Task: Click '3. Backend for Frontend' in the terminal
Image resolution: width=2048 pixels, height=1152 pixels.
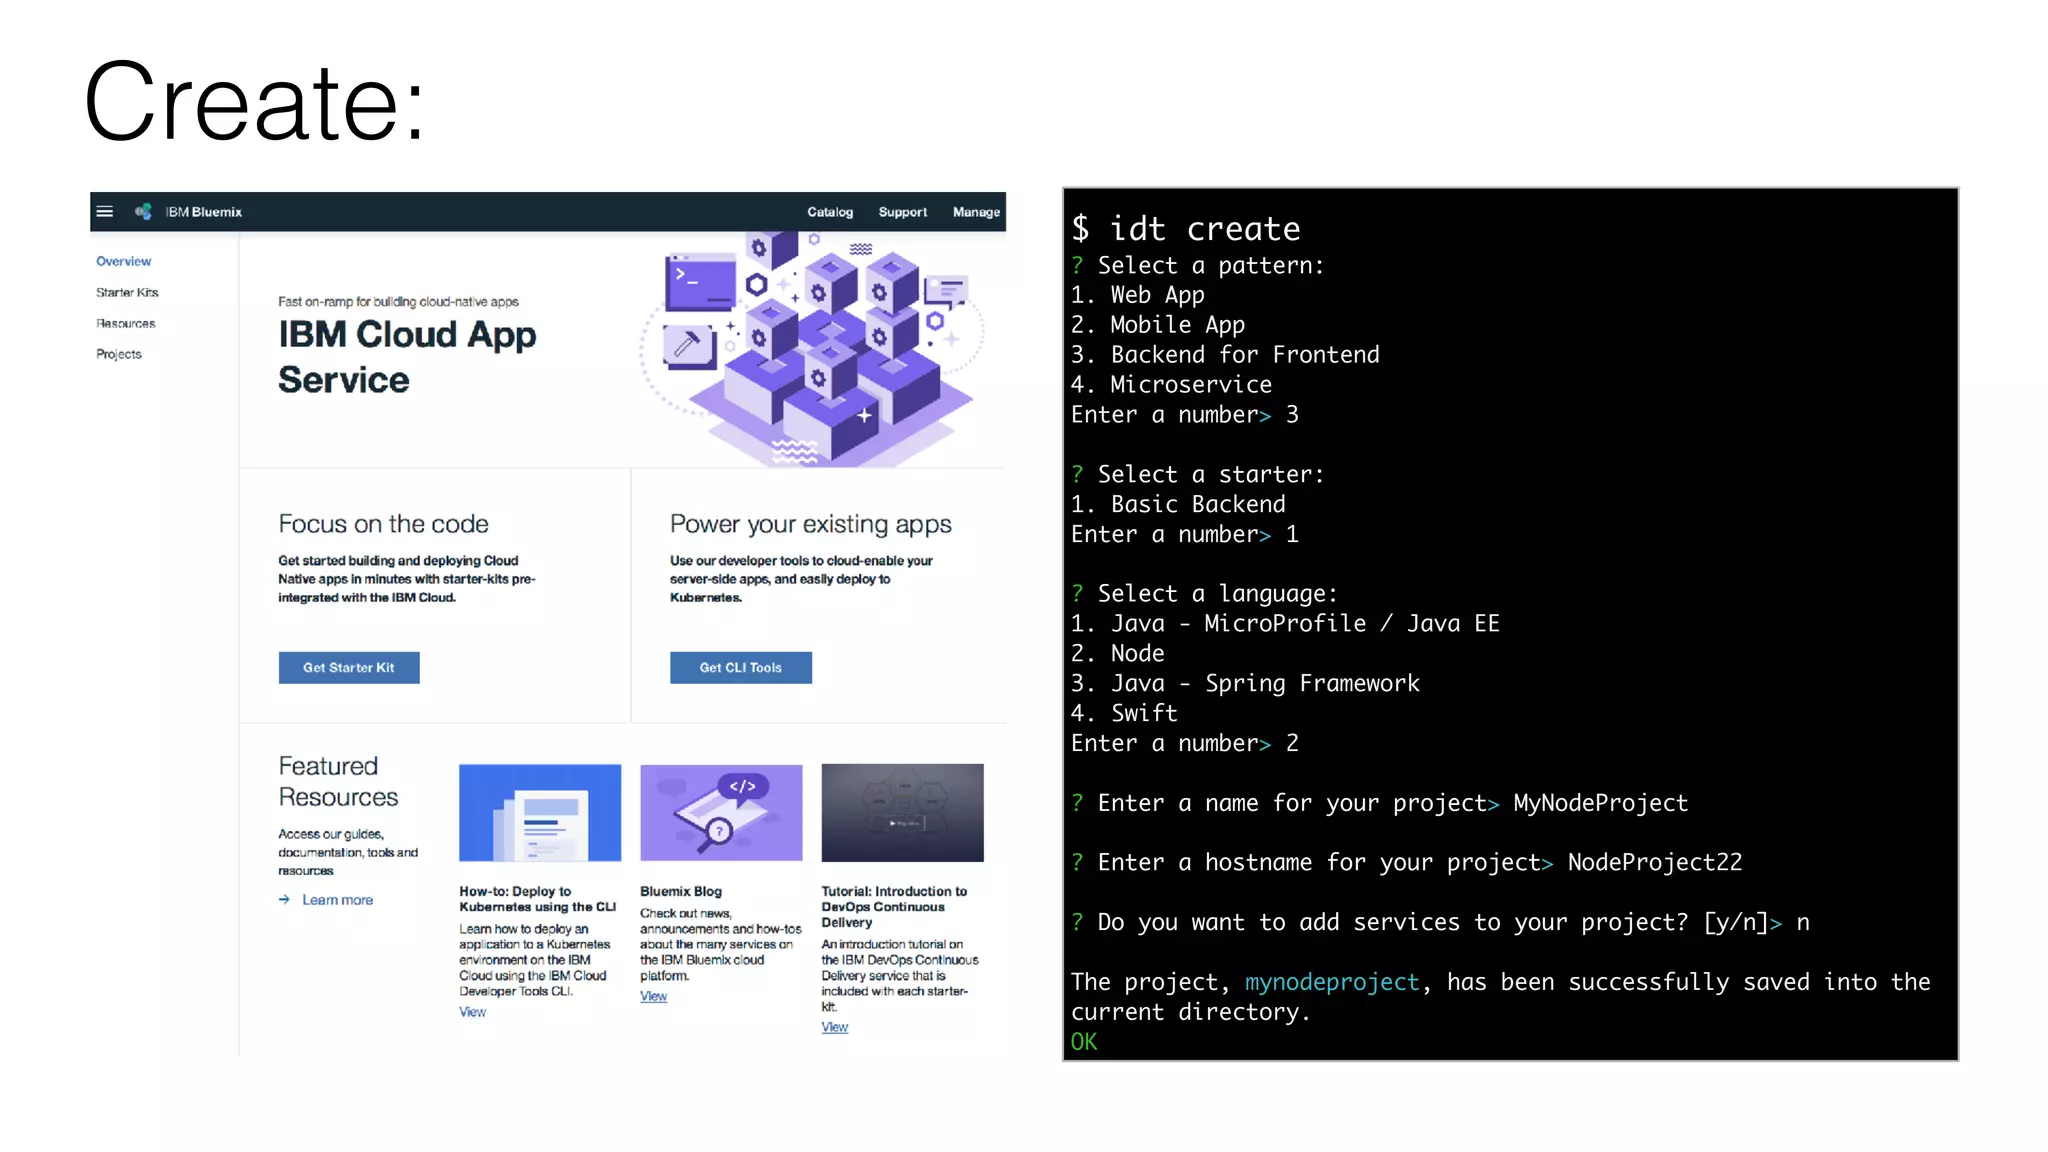Action: (1225, 355)
